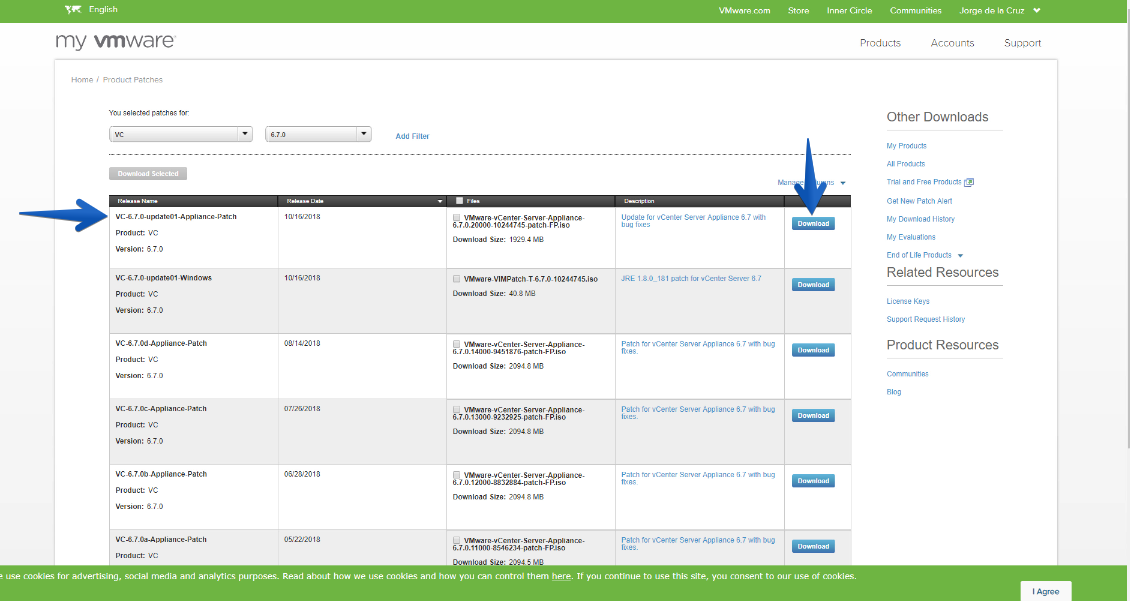Image resolution: width=1130 pixels, height=601 pixels.
Task: Click the VC-6.7.0-update01-Windows release name
Action: [x=164, y=278]
